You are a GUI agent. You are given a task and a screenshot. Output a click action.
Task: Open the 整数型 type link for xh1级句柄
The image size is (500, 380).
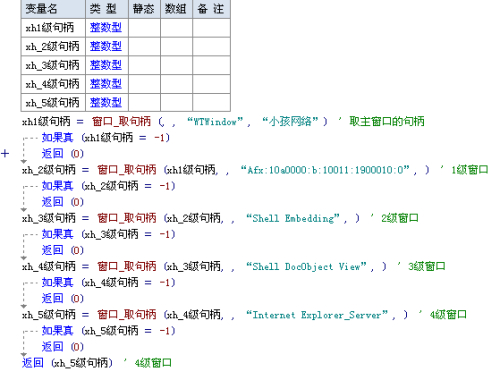[106, 28]
